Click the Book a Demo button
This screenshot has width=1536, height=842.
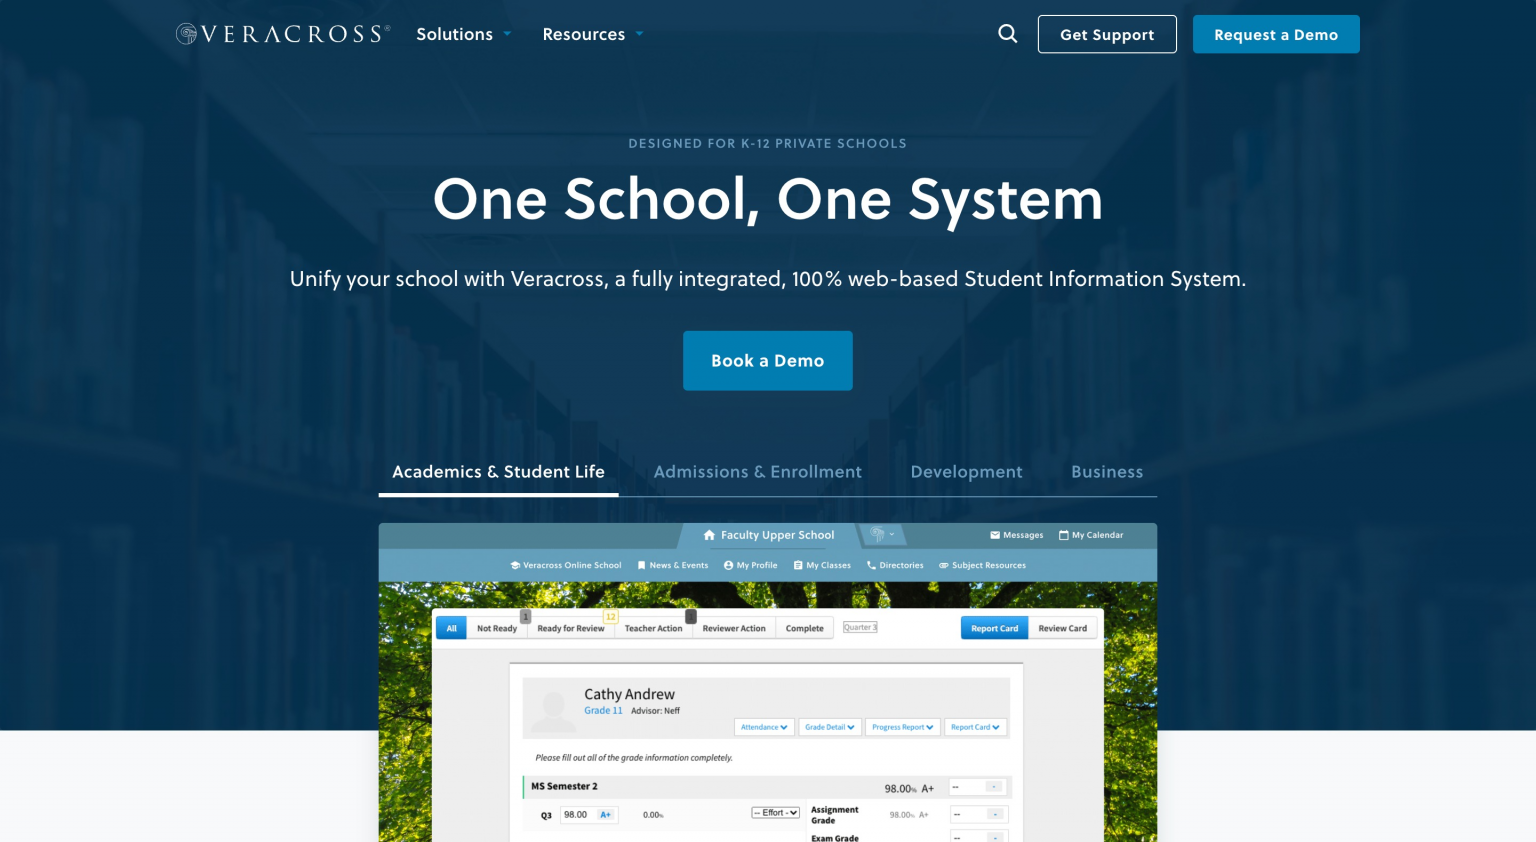coord(767,360)
